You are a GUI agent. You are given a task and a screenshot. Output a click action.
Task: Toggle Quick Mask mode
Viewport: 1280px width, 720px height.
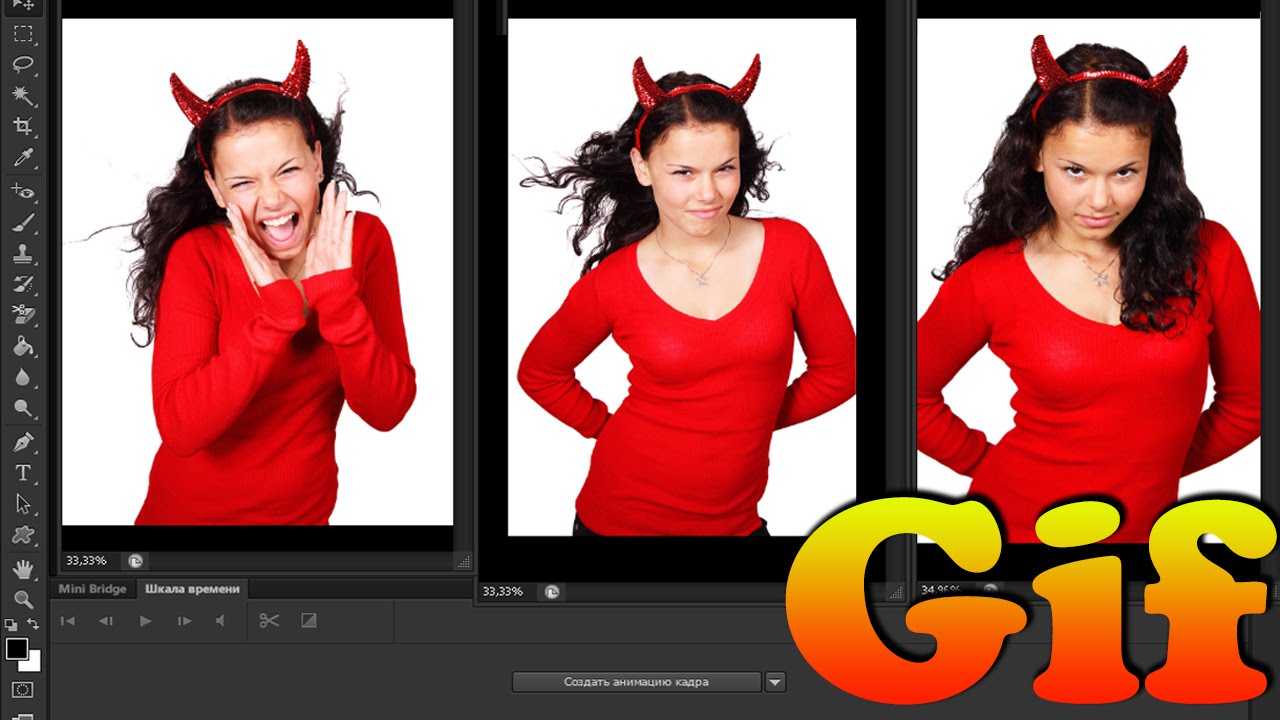tap(23, 690)
